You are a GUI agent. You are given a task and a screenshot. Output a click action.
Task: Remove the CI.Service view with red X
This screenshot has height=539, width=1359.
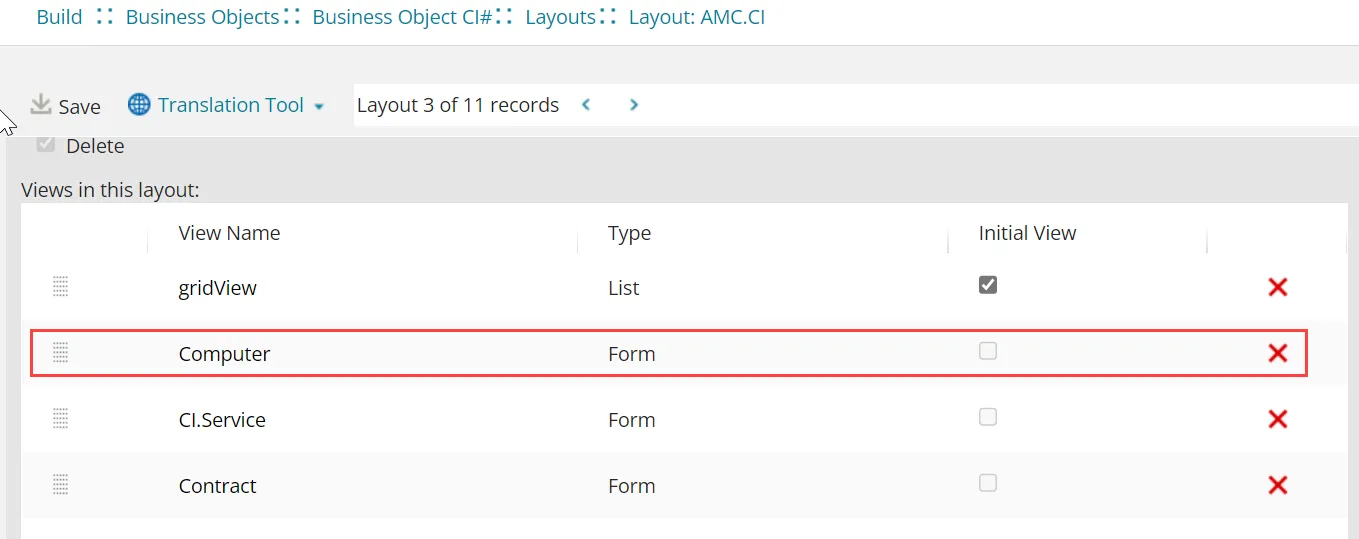coord(1277,419)
